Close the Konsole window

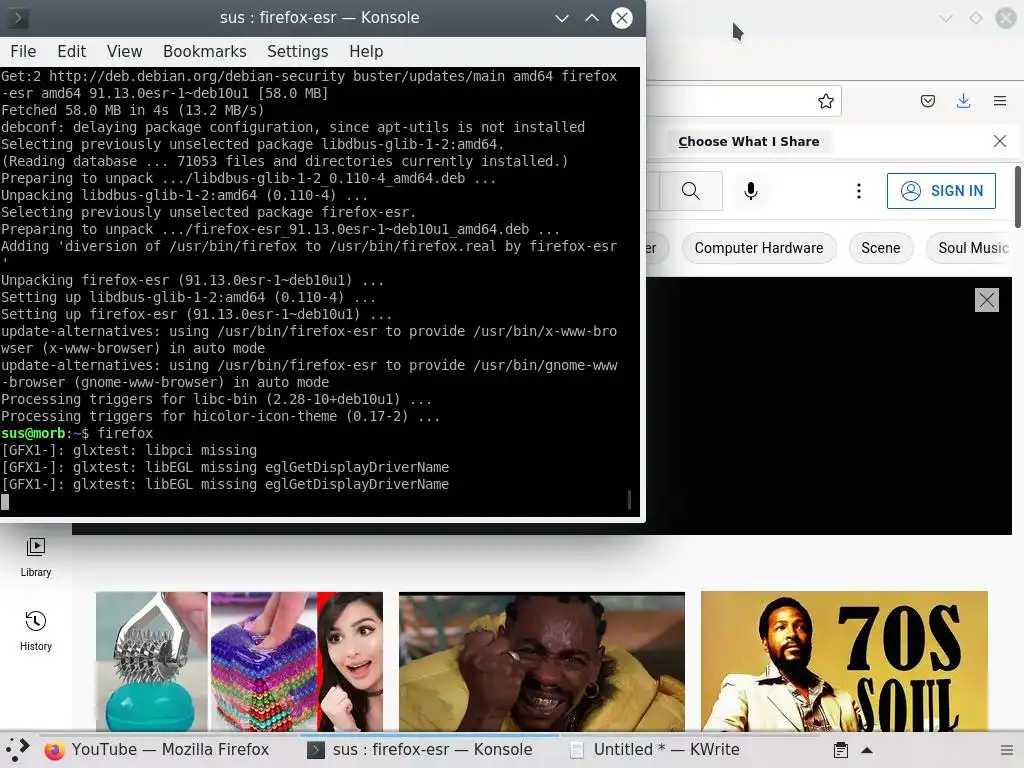pos(622,18)
